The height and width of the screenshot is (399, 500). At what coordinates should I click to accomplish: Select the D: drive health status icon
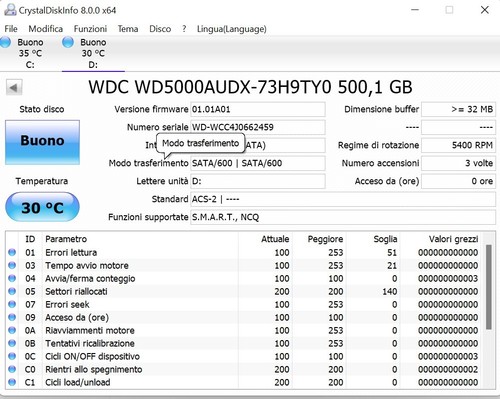[68, 42]
